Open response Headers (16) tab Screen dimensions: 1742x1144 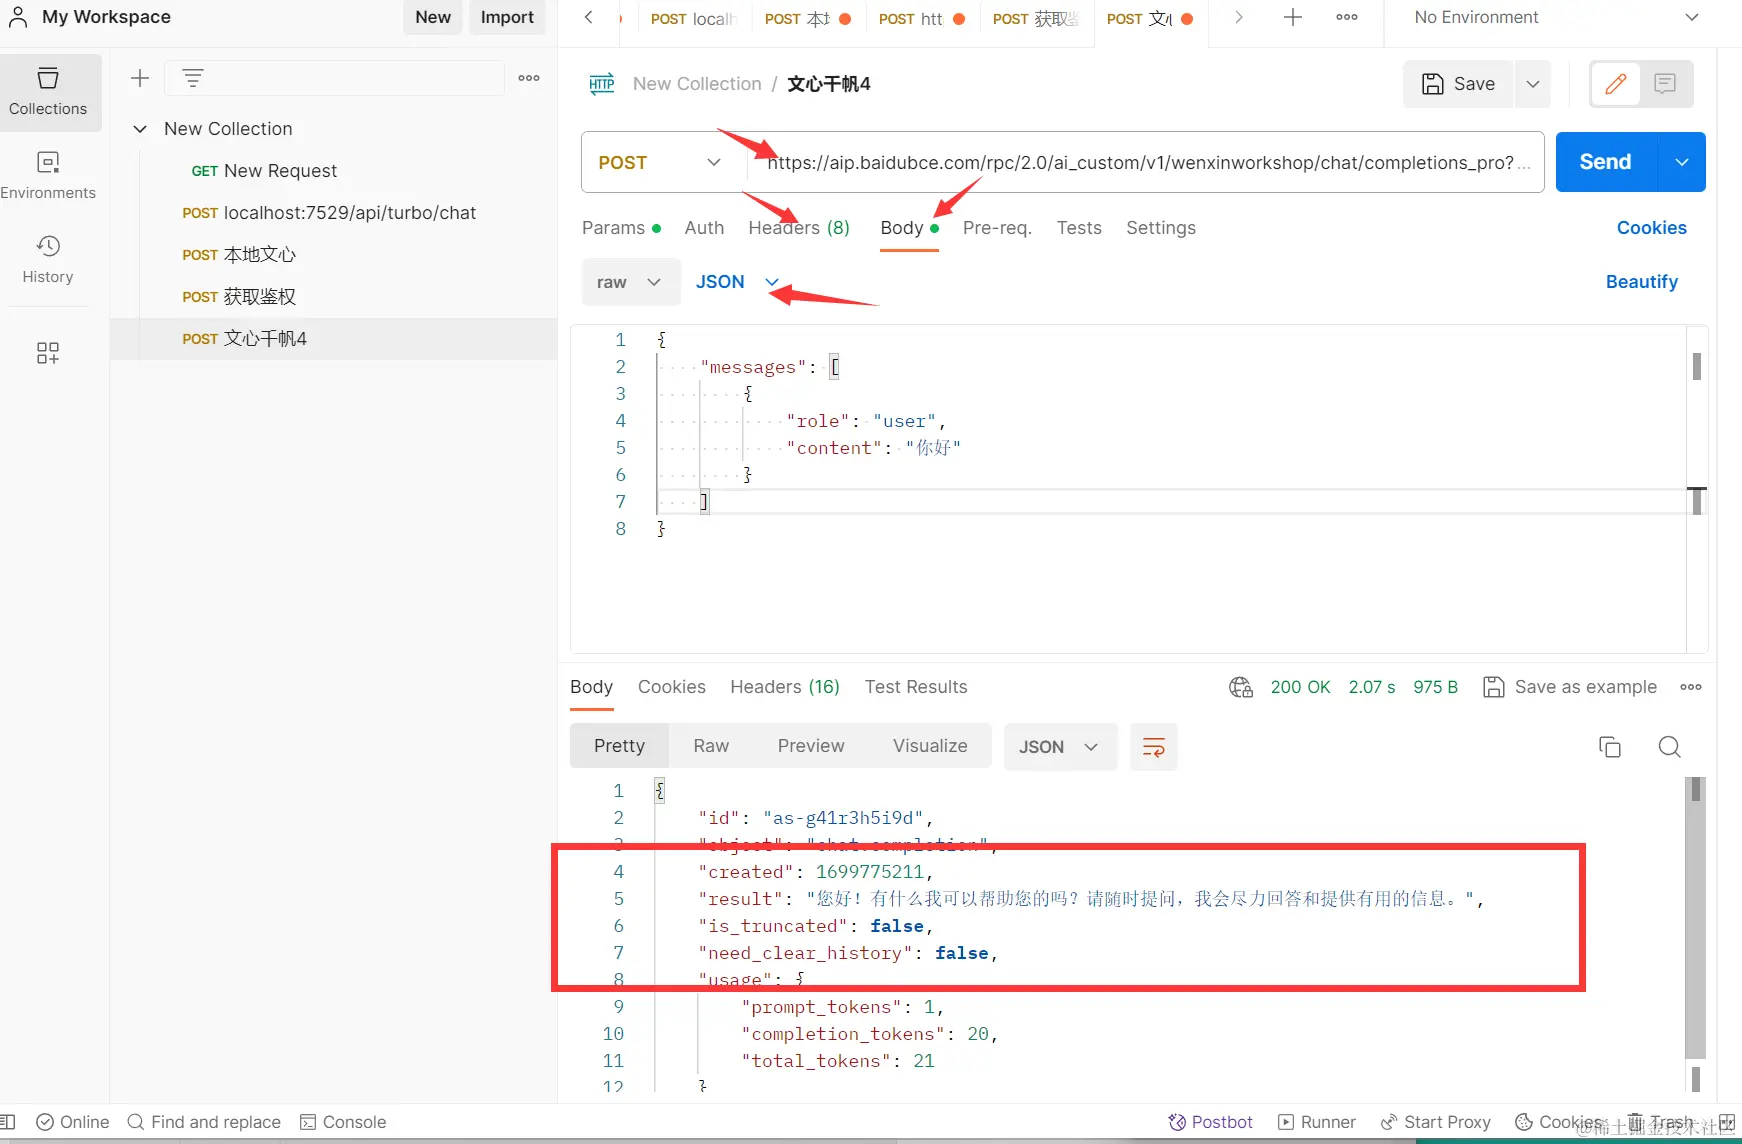coord(785,687)
